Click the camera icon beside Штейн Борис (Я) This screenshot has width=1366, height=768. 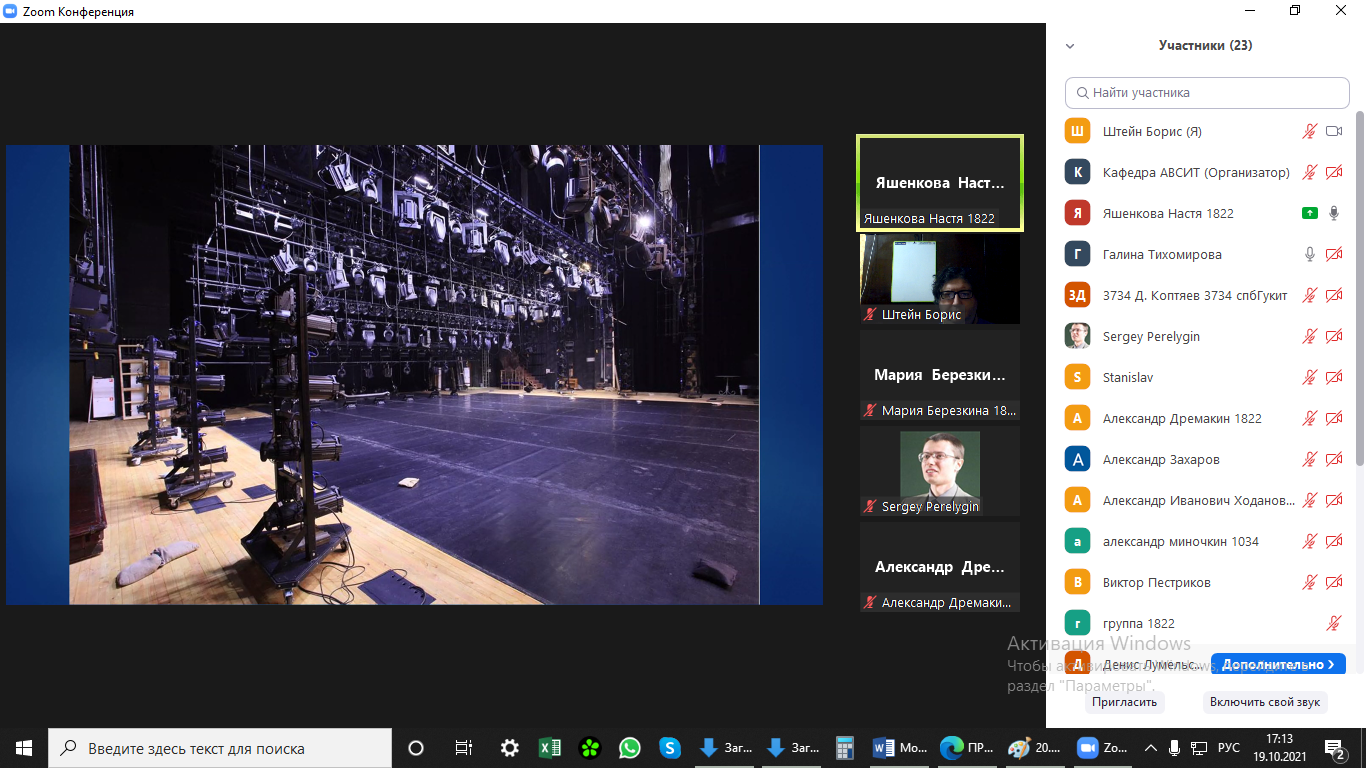(x=1333, y=131)
